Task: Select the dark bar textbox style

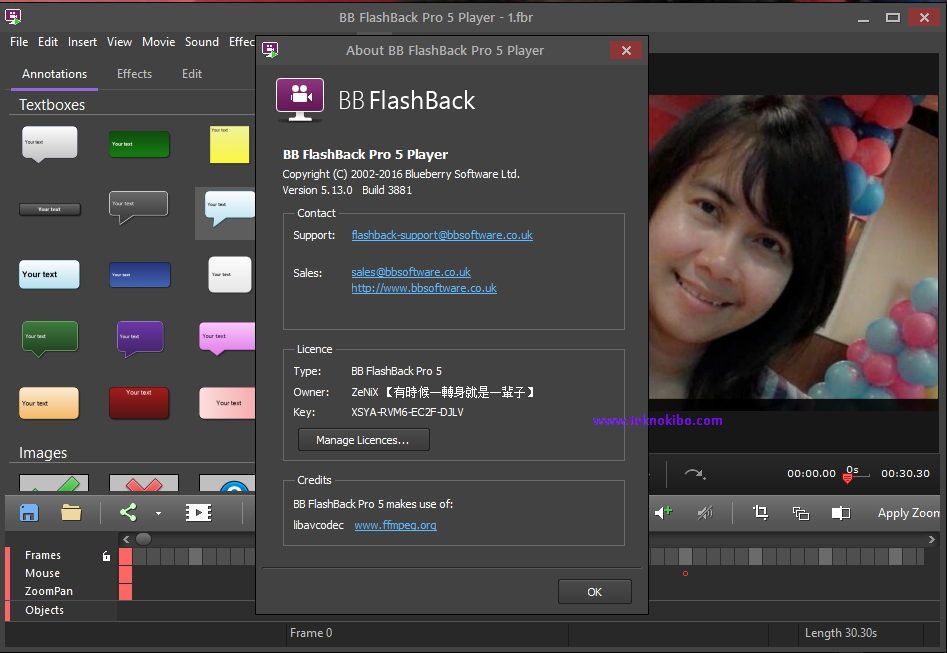Action: click(x=50, y=209)
